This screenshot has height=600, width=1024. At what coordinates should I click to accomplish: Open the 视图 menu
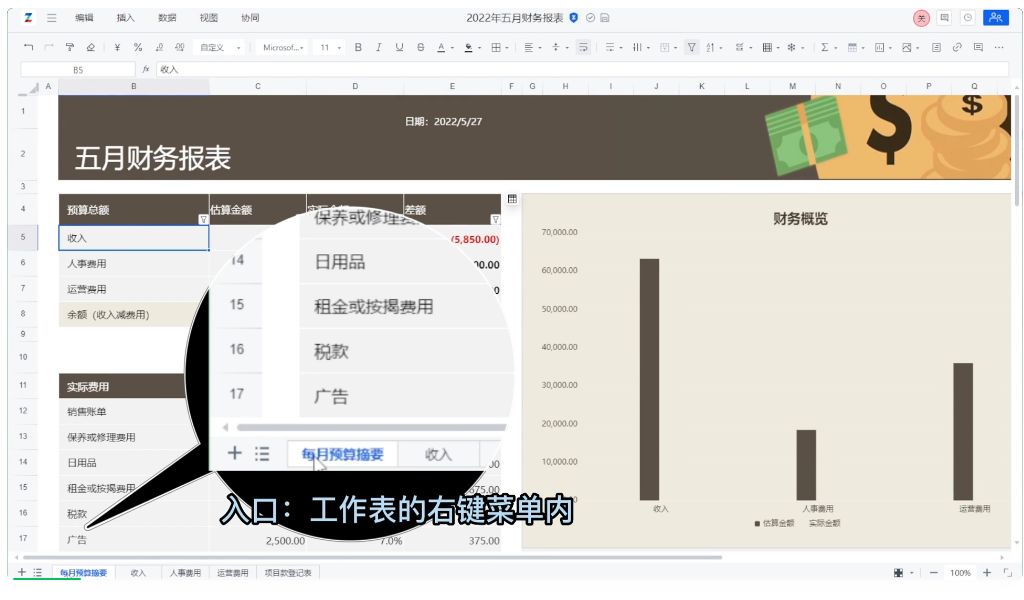(x=209, y=18)
